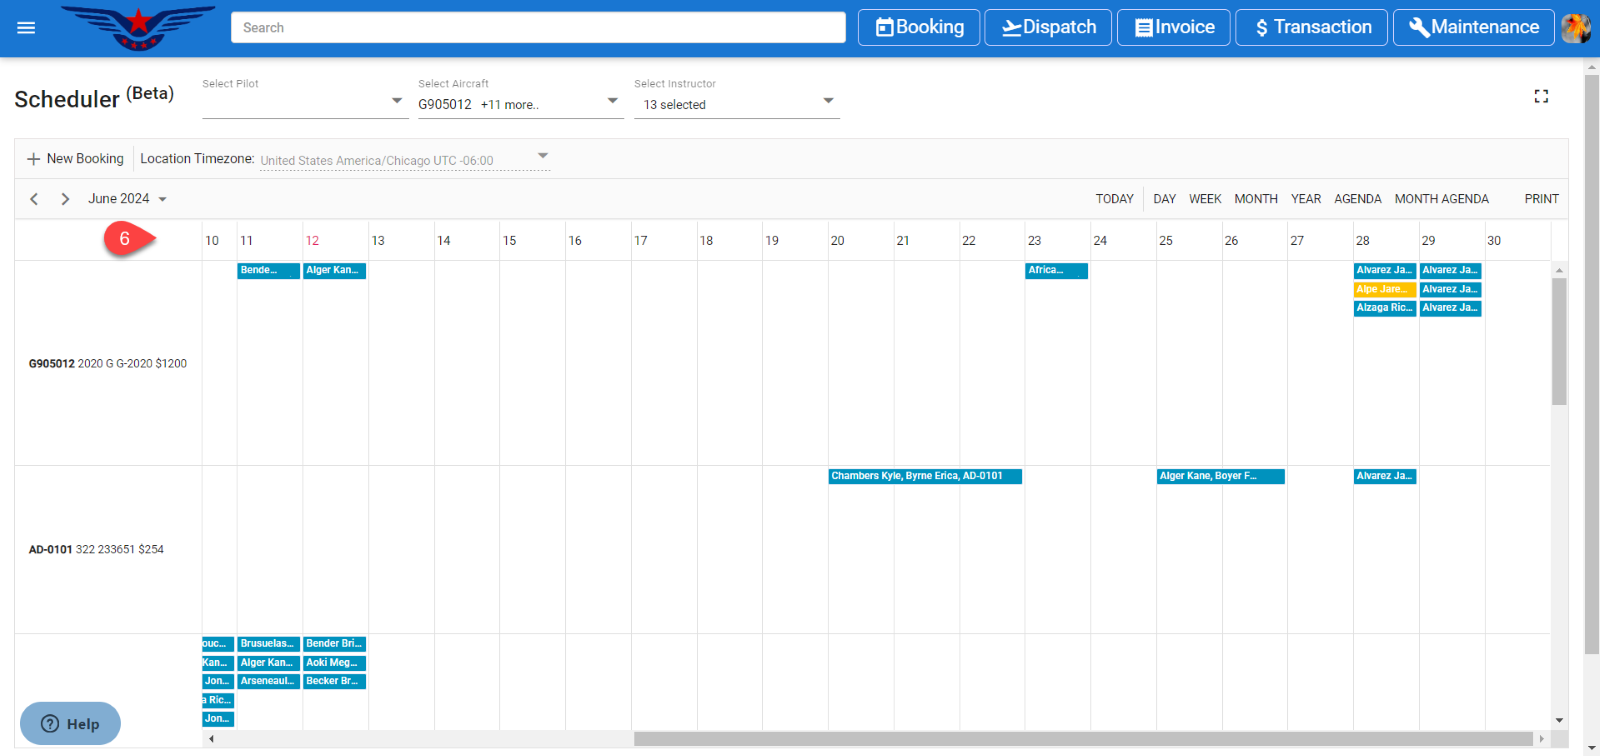Open the hamburger navigation menu
The image size is (1600, 756).
click(26, 28)
